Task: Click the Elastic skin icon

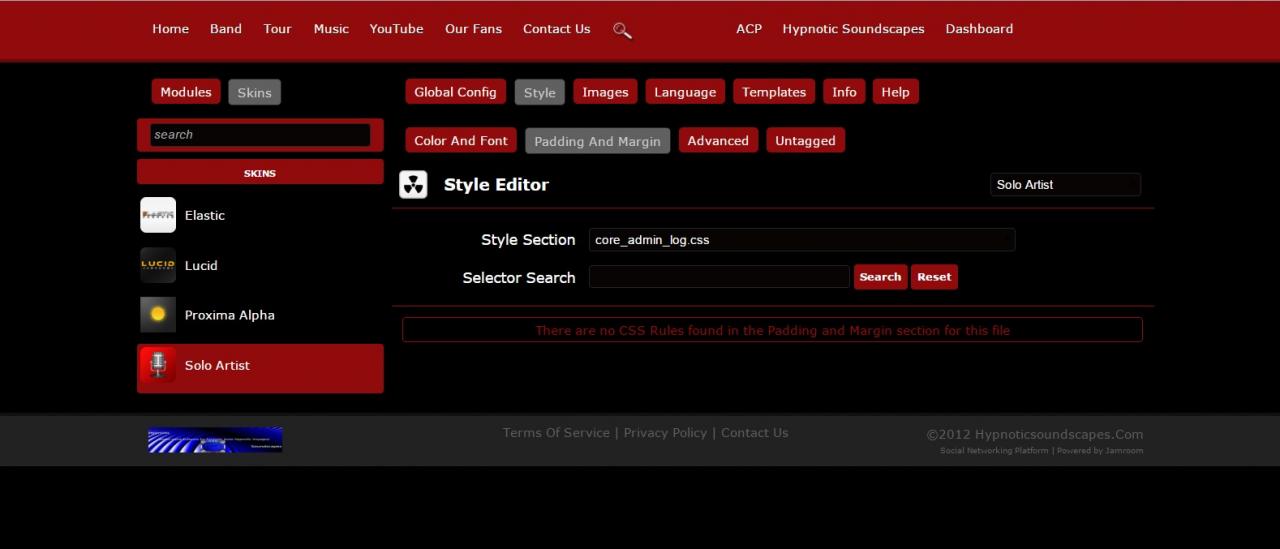Action: [158, 215]
